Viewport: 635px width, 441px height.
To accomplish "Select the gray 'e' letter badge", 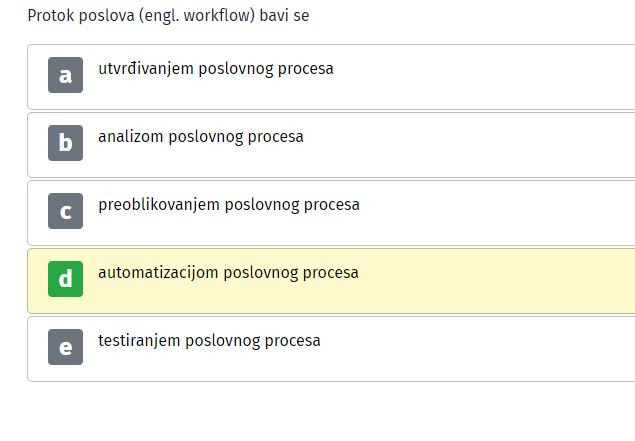I will pos(65,347).
